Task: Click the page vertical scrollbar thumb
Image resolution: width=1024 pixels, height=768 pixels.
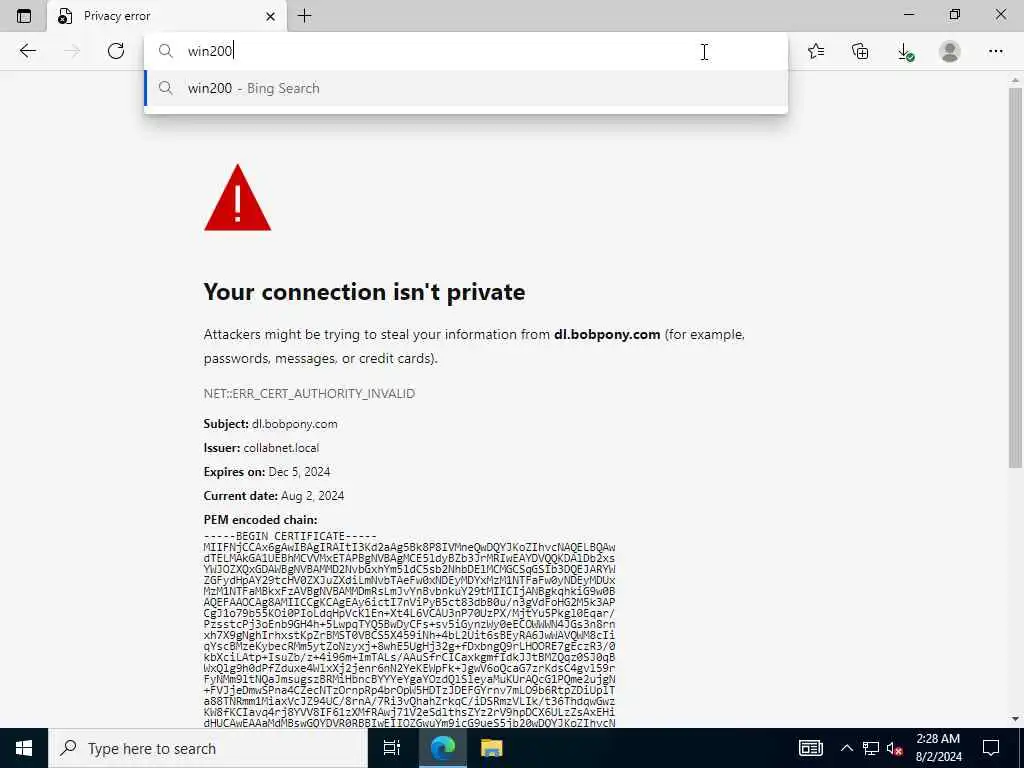Action: 1014,278
